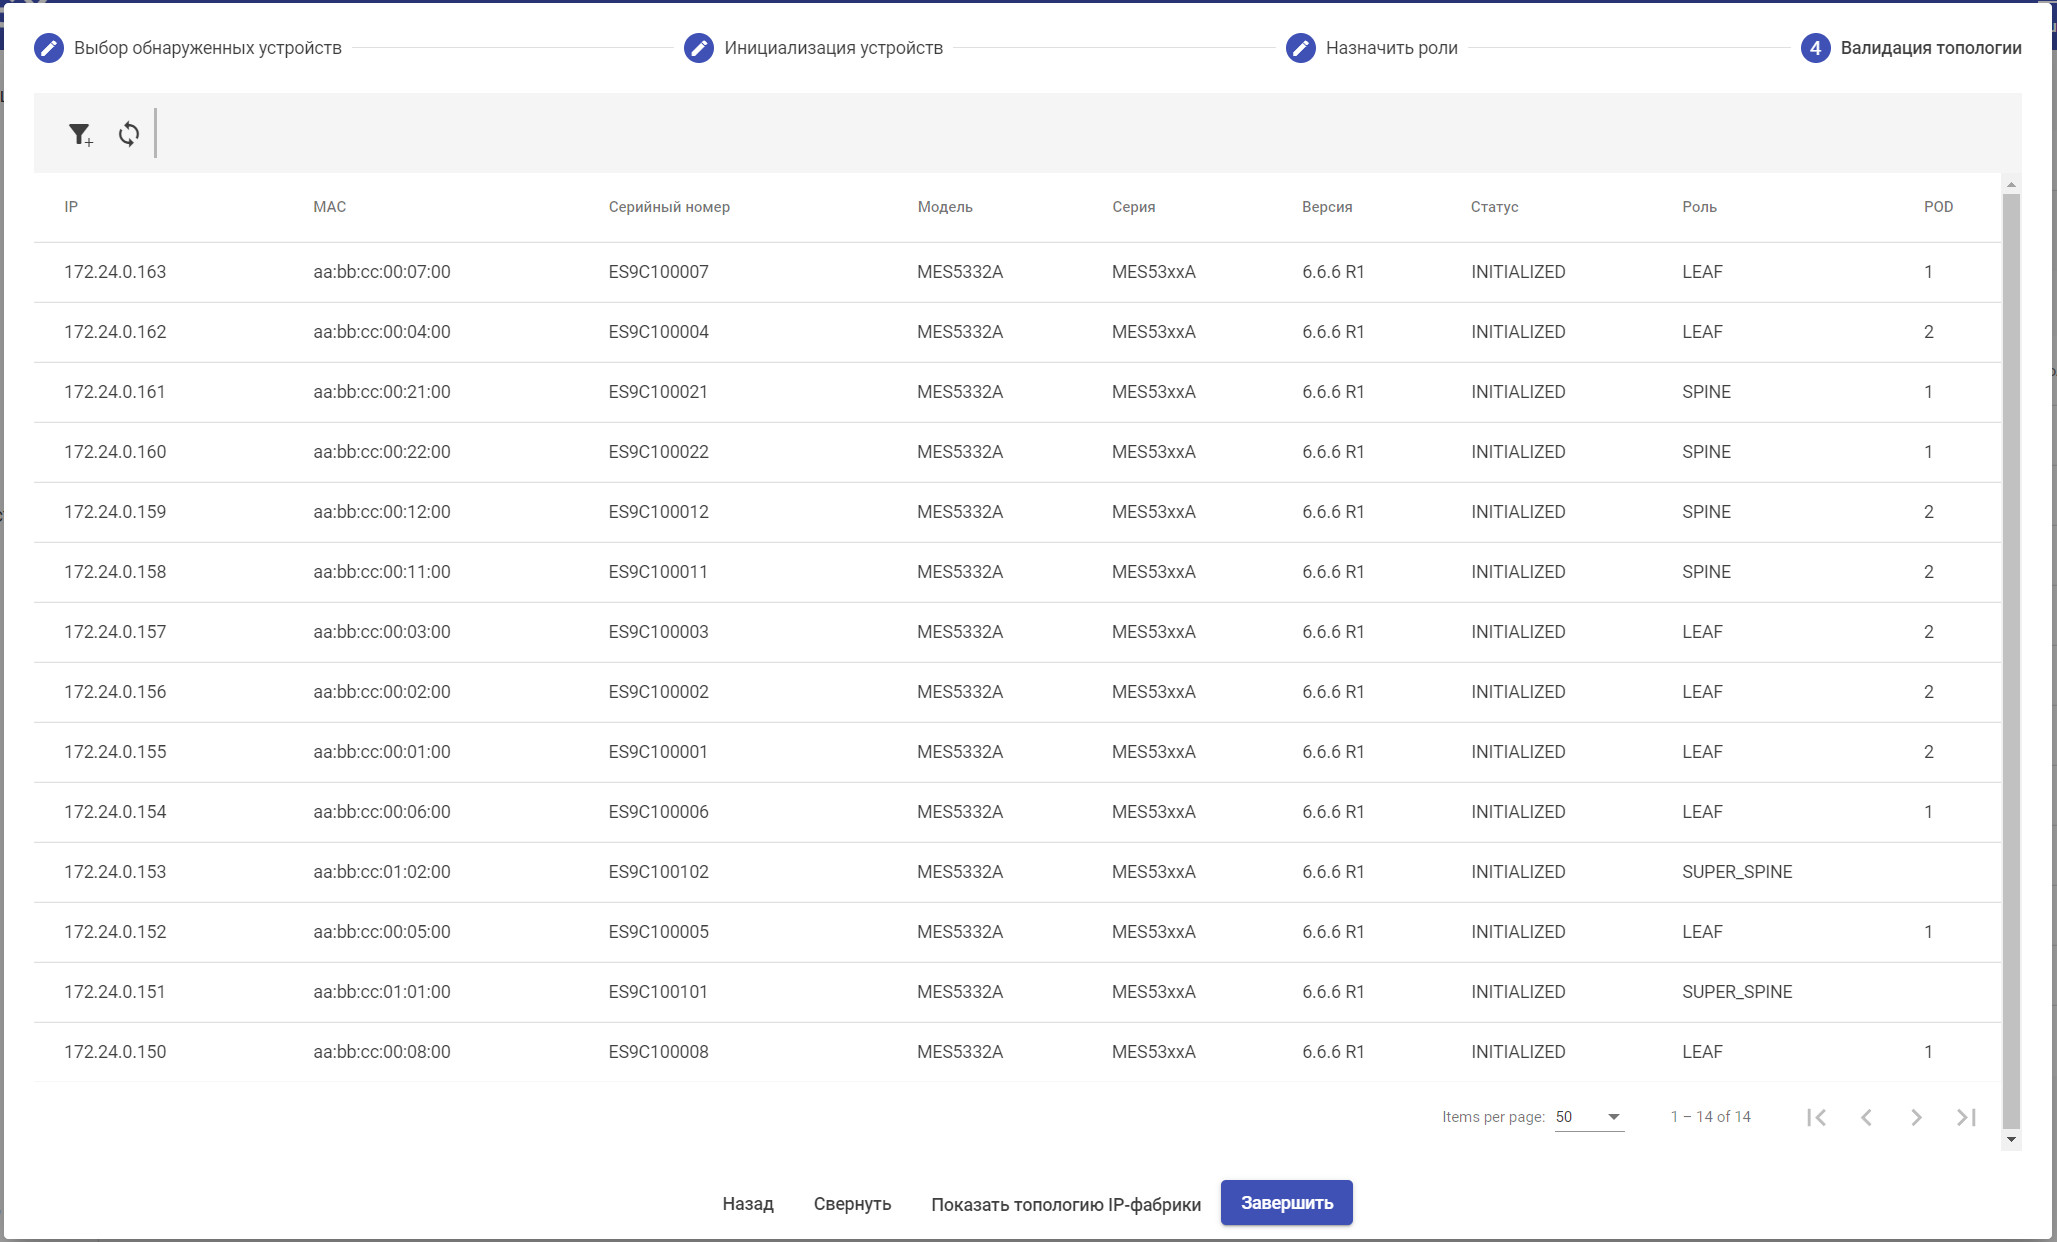Click the Назад button
The width and height of the screenshot is (2057, 1242).
[x=748, y=1203]
